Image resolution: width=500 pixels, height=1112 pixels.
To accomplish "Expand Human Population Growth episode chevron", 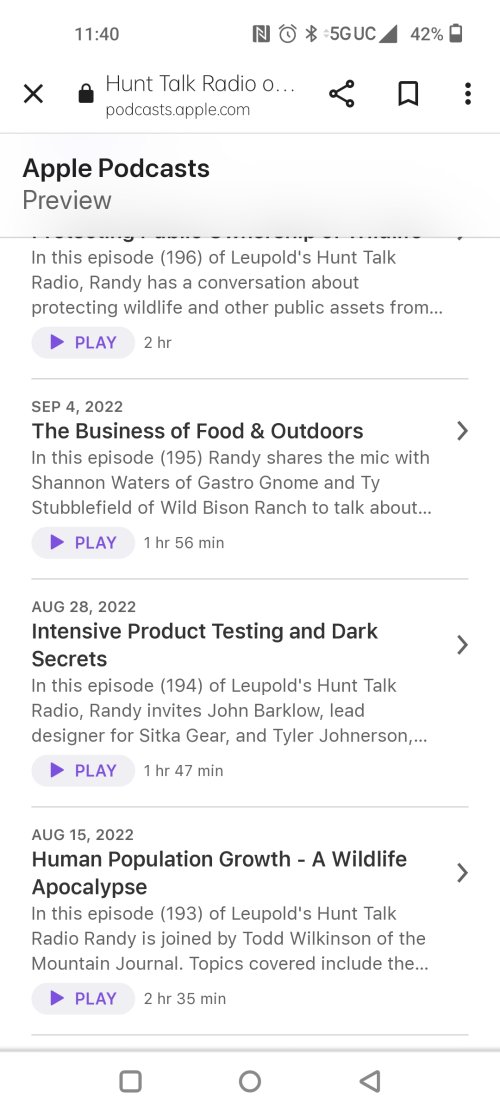I will (x=462, y=872).
